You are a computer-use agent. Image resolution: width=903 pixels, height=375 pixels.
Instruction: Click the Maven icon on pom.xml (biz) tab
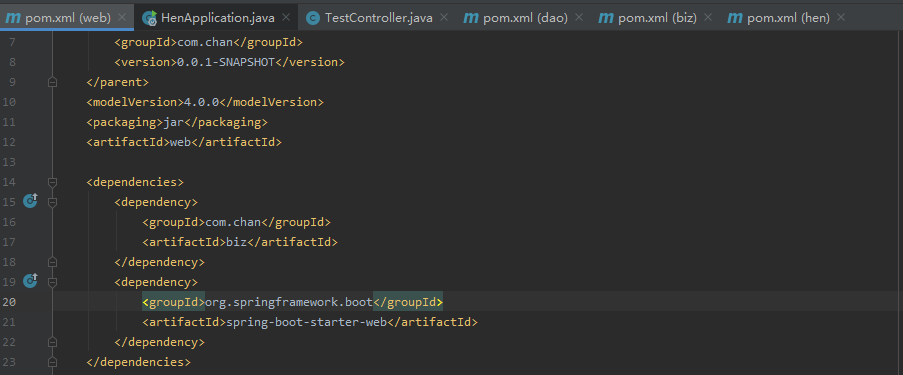[606, 18]
